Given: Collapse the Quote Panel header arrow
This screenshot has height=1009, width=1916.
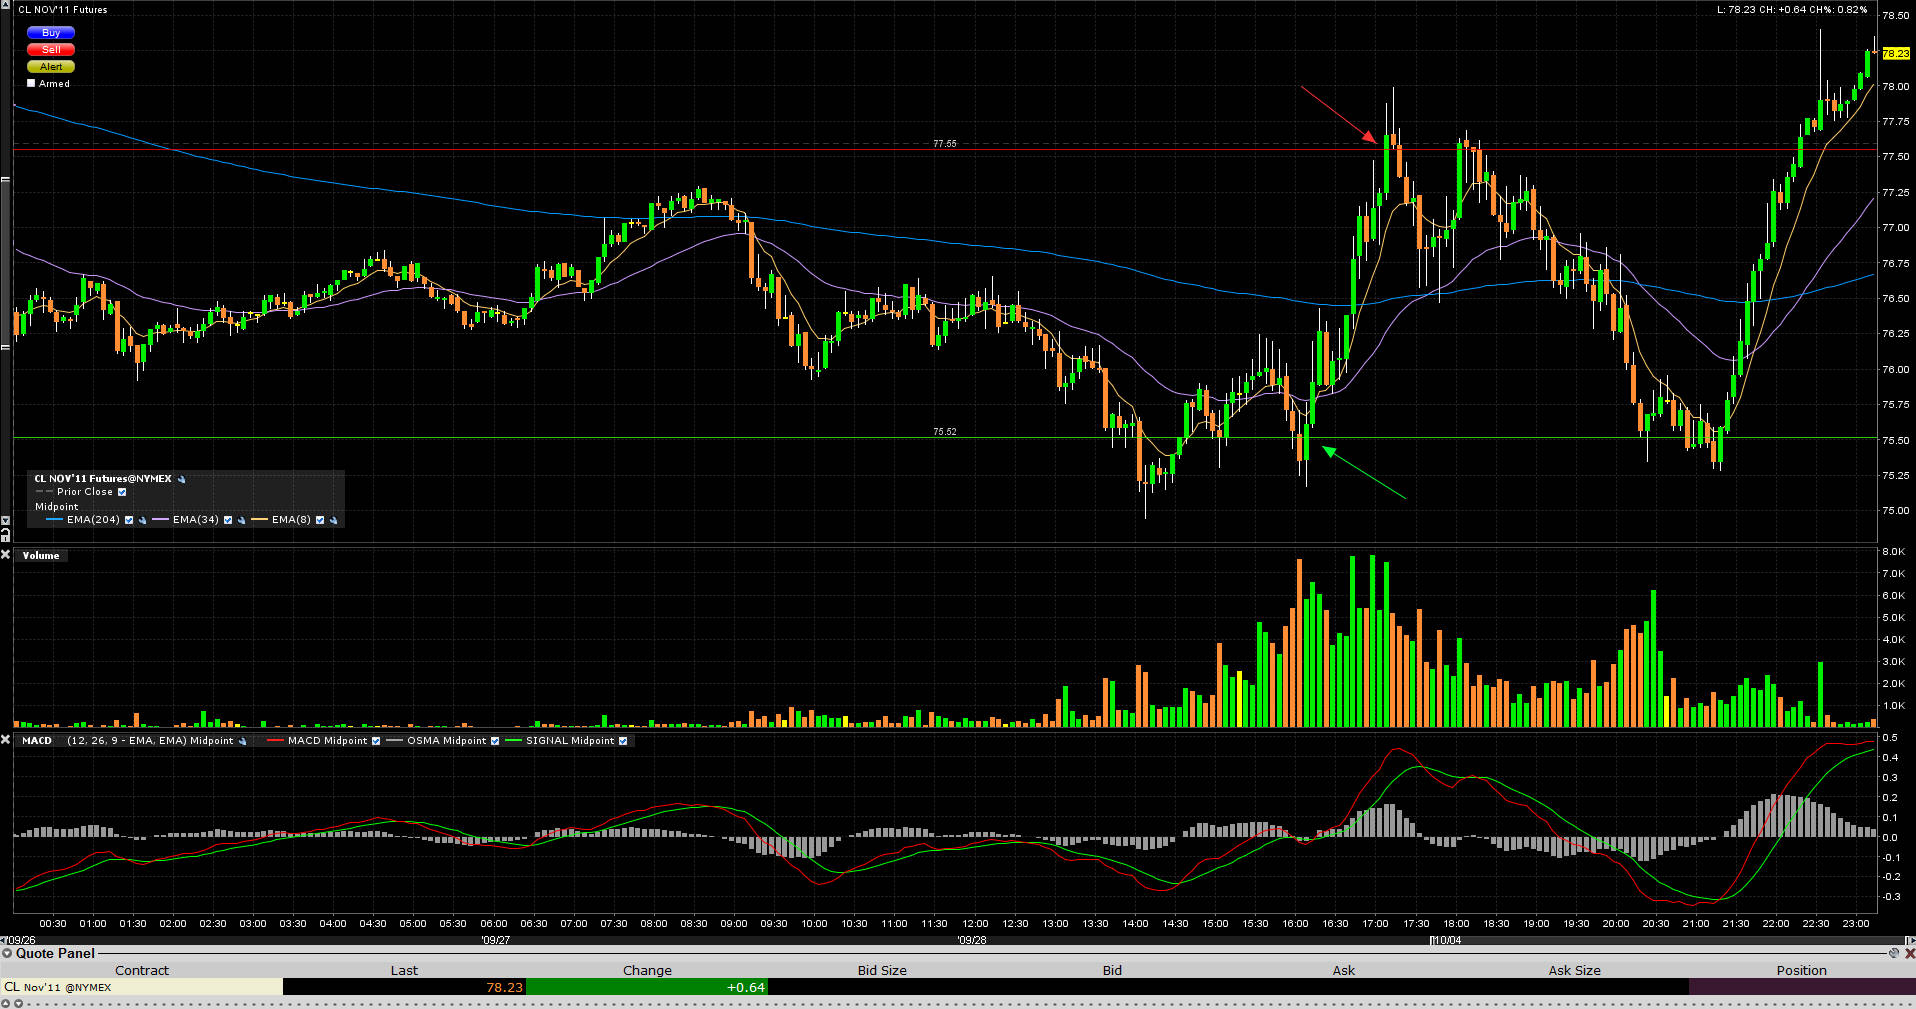Looking at the screenshot, I should [8, 953].
